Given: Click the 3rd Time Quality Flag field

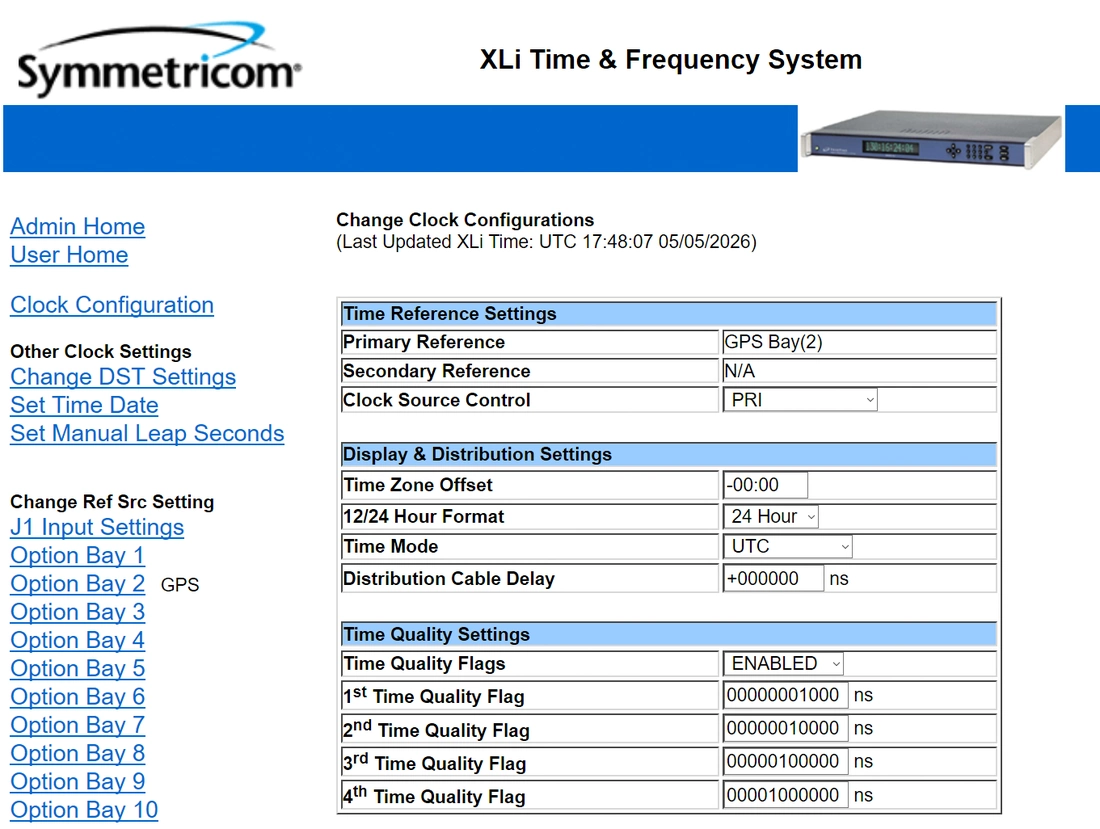Looking at the screenshot, I should coord(786,762).
